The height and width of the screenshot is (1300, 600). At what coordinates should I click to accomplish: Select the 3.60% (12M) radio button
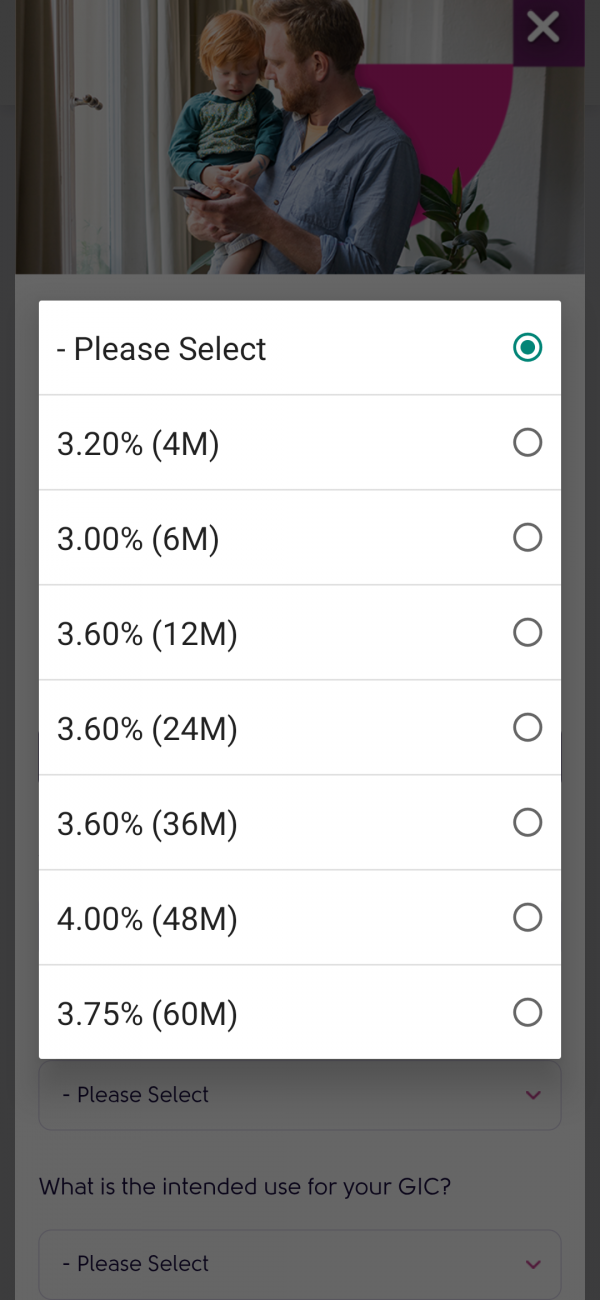(527, 632)
